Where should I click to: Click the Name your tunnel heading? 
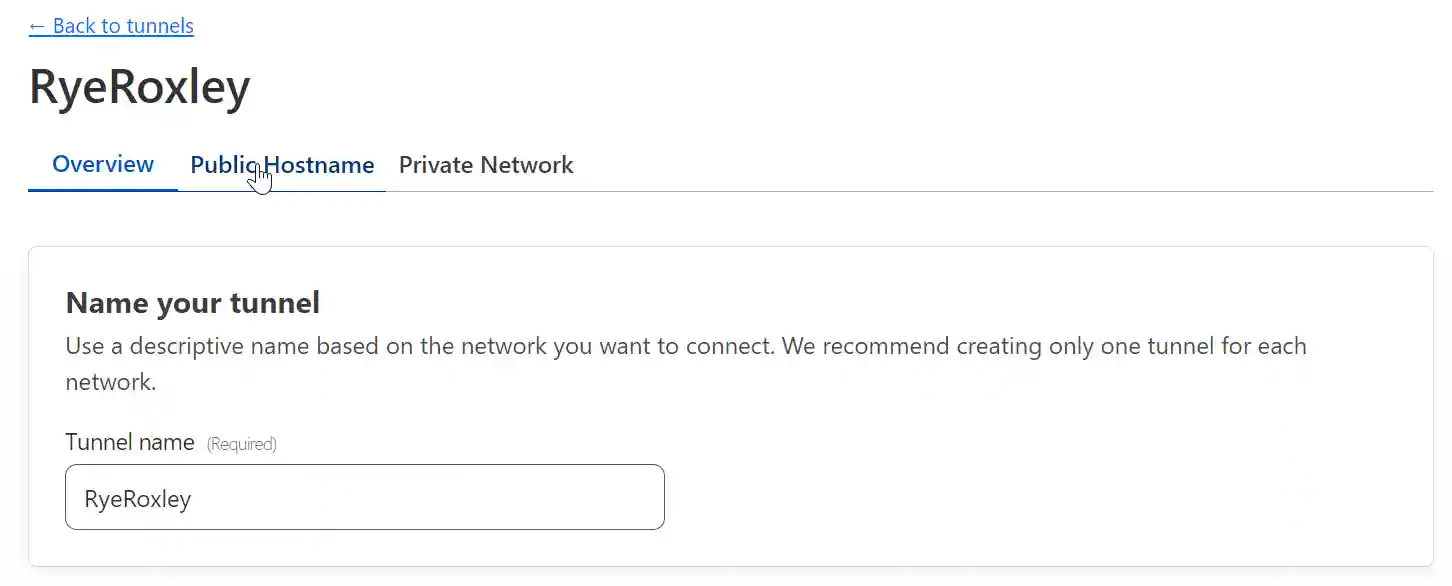point(192,302)
